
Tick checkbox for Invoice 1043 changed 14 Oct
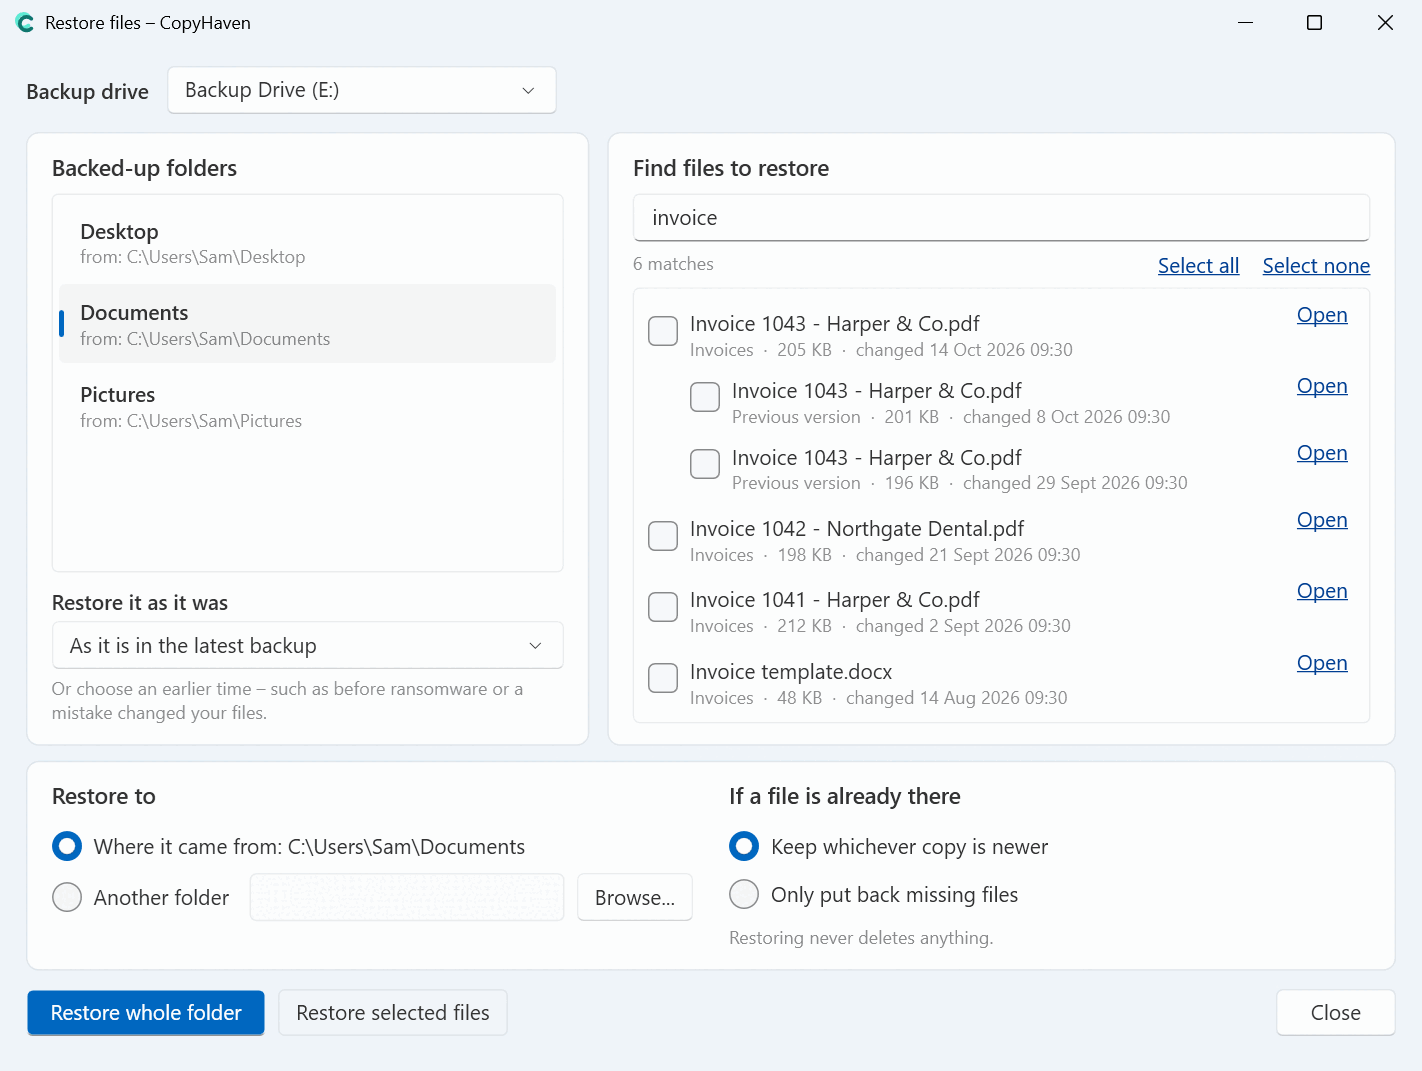coord(663,331)
